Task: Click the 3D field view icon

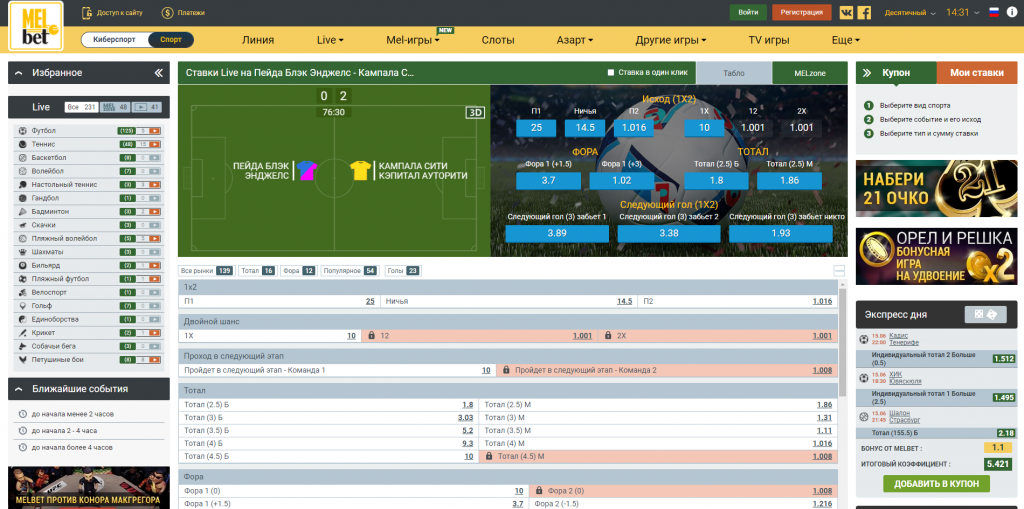Action: pos(475,112)
